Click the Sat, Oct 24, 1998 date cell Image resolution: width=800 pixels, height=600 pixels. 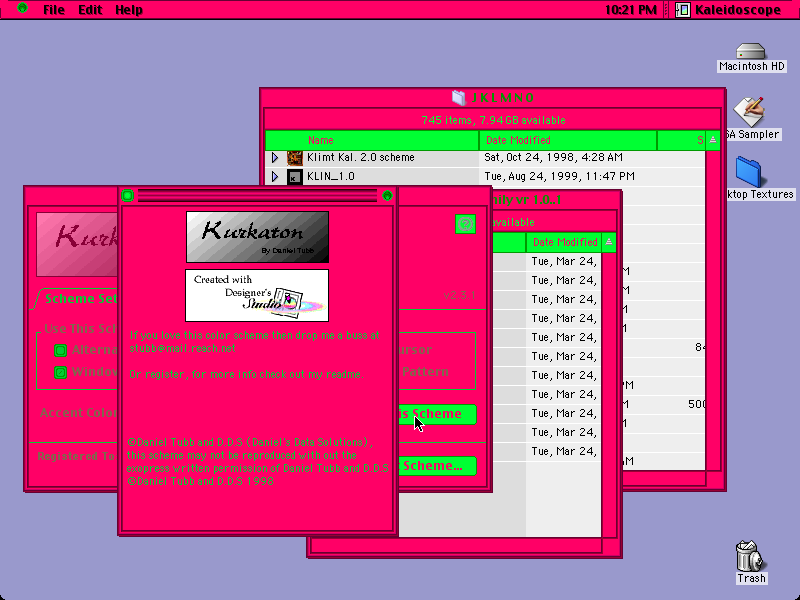553,158
